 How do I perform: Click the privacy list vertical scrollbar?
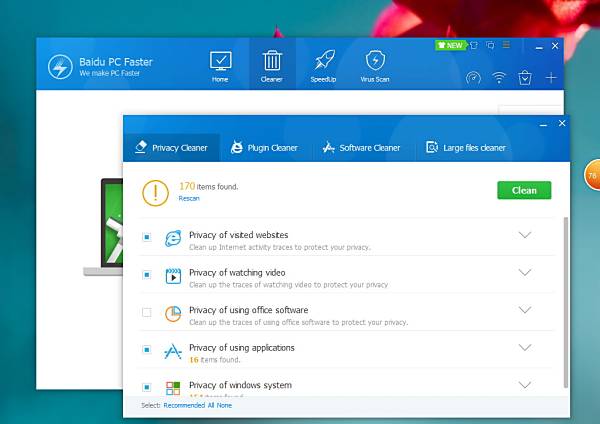(566, 302)
